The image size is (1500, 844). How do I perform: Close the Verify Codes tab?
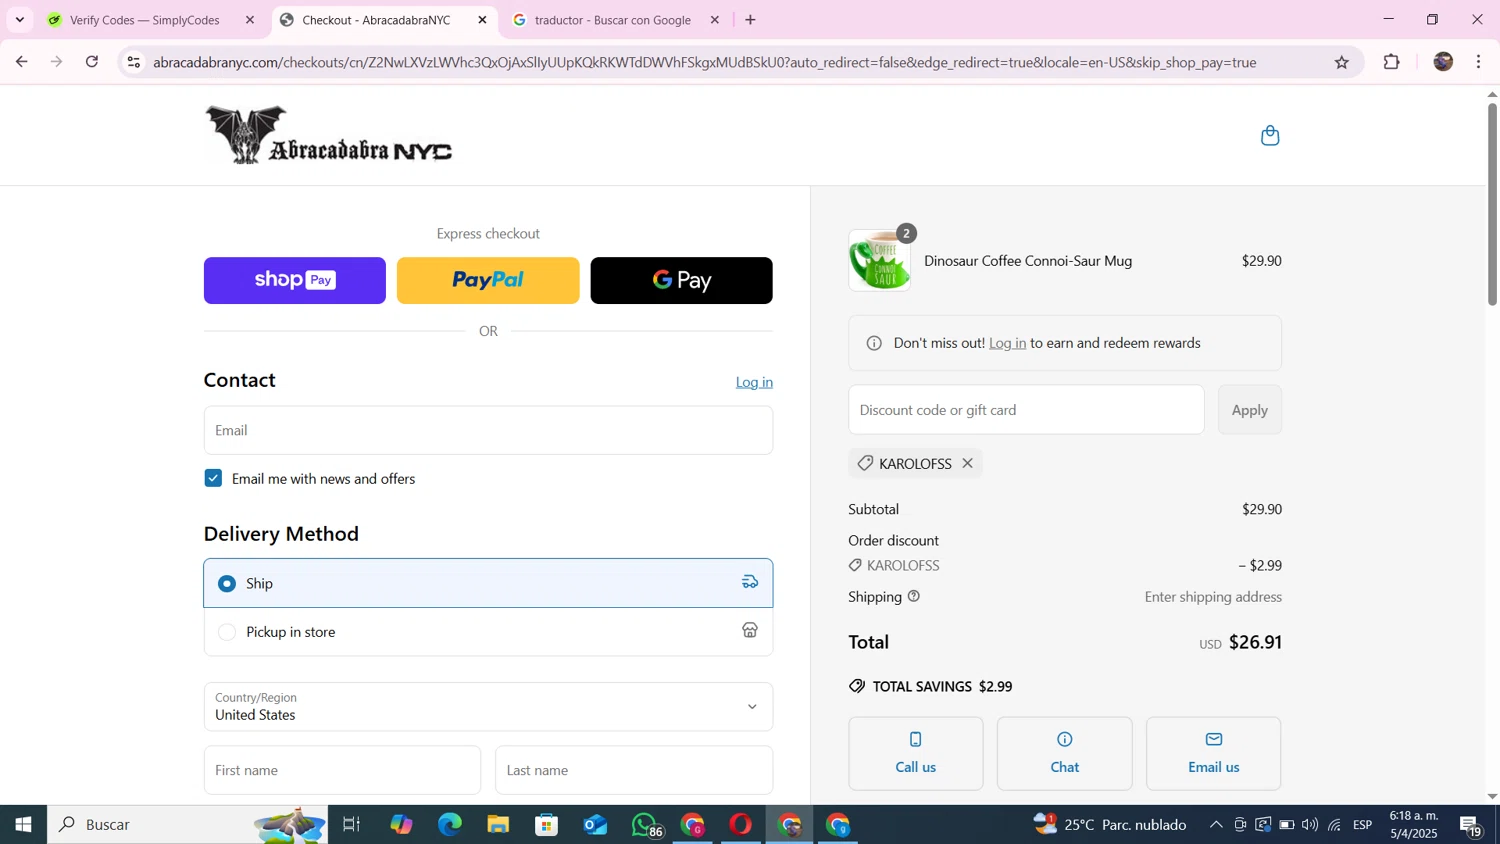(250, 20)
